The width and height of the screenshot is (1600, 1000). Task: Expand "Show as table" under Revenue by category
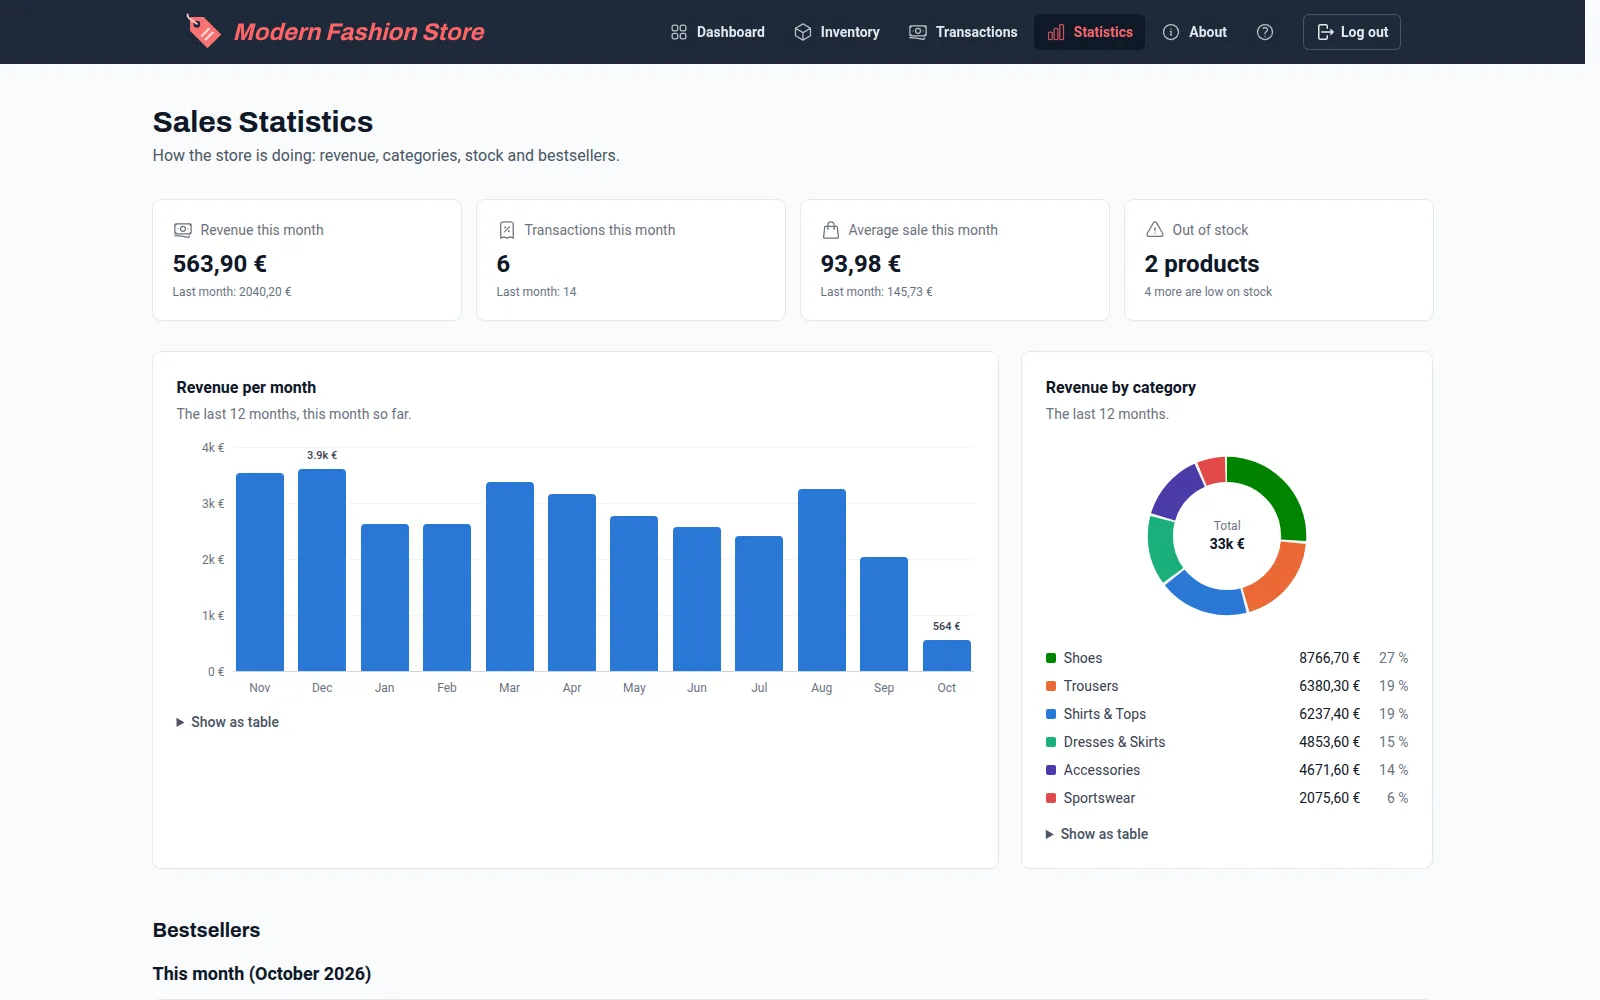pyautogui.click(x=1097, y=834)
